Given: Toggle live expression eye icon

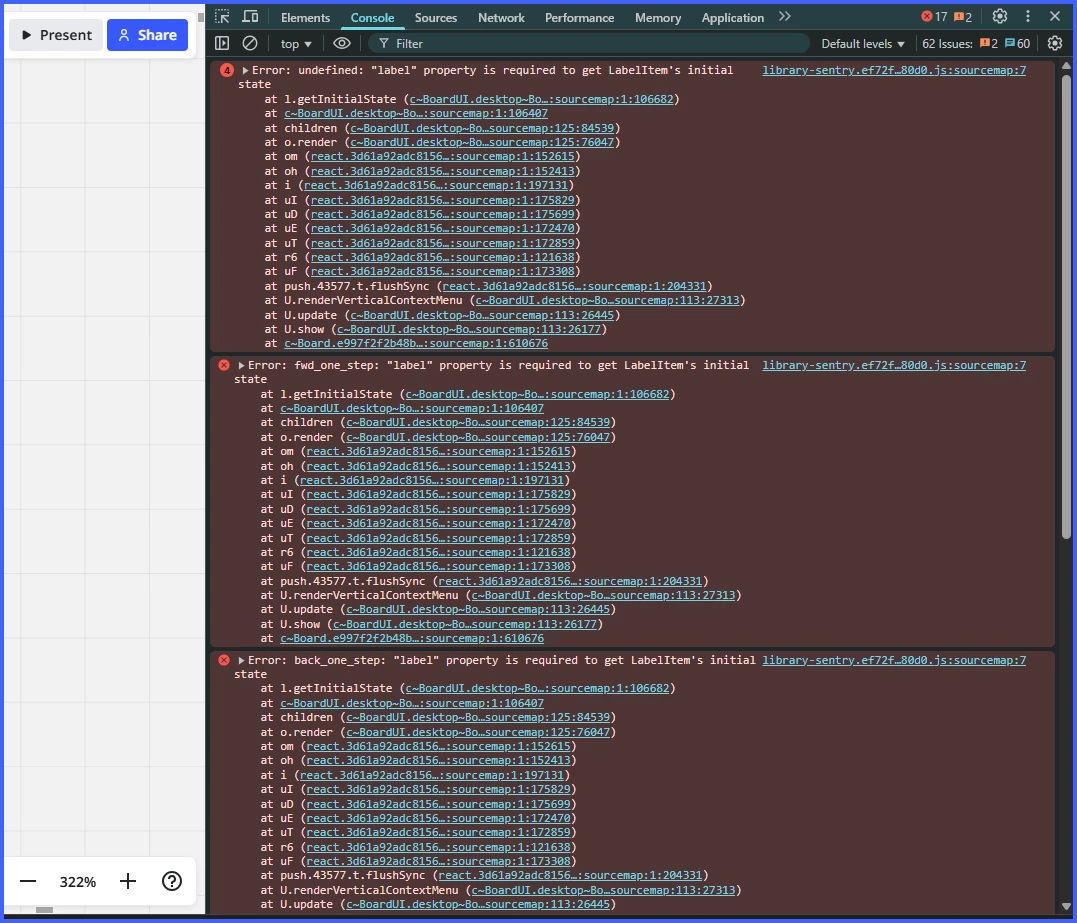Looking at the screenshot, I should [x=341, y=43].
